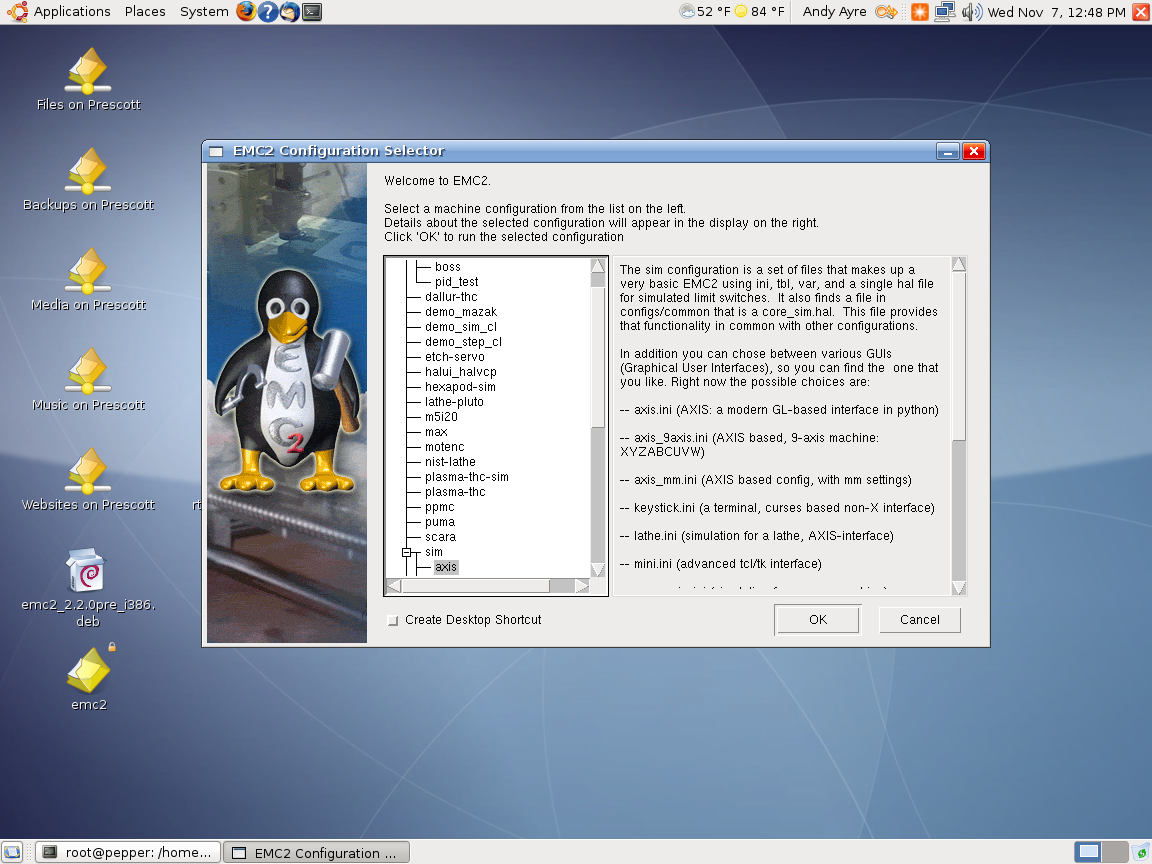Open the Firefox browser launcher in top panel
The image size is (1152, 864).
[246, 12]
